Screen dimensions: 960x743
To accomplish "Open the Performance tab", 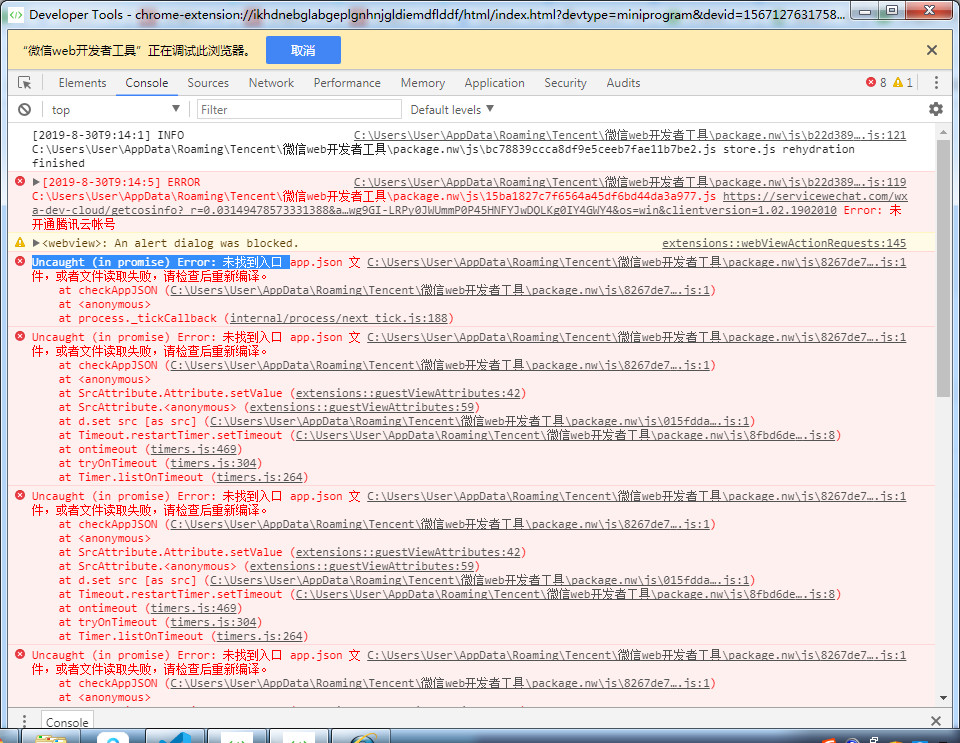I will click(x=347, y=83).
